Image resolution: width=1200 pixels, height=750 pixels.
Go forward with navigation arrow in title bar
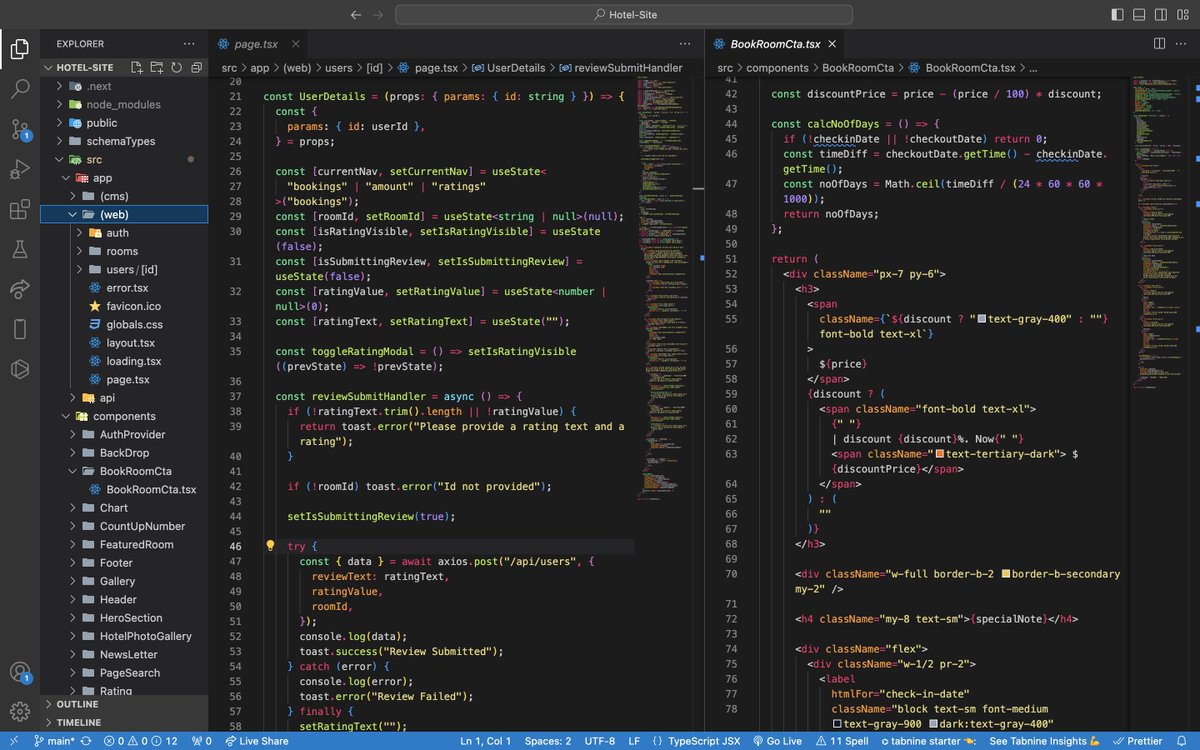point(378,15)
